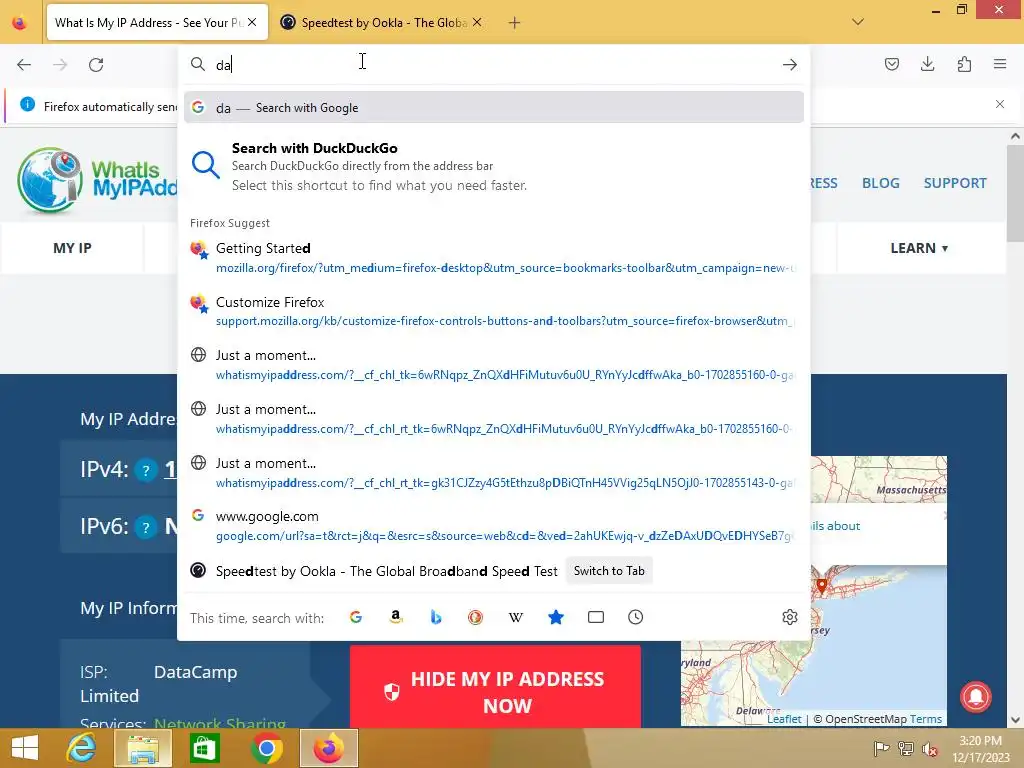Close the What Is My IP Address tab

coord(252,22)
